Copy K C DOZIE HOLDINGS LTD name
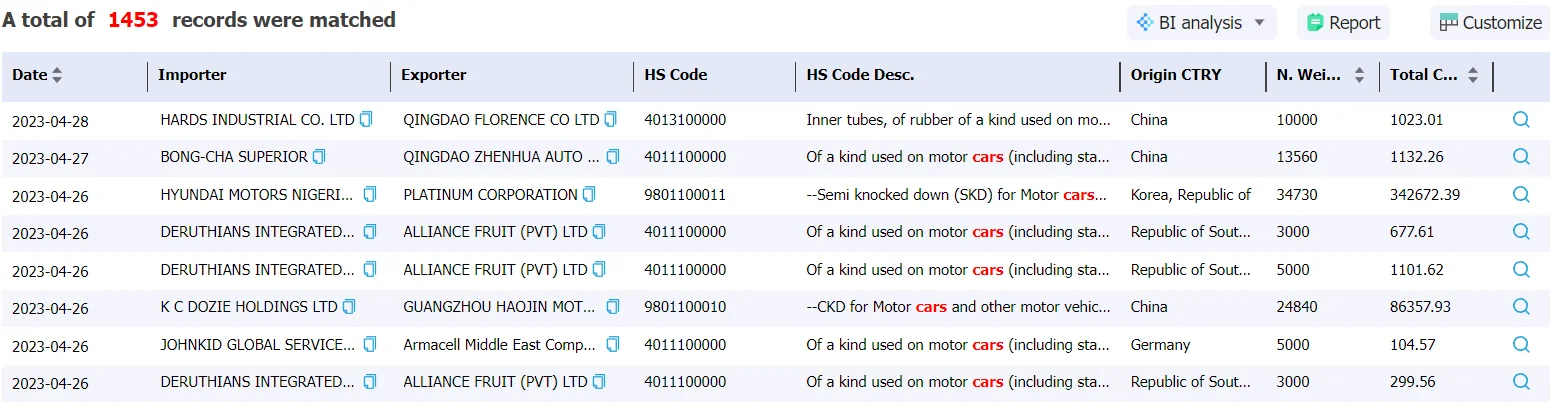Screen dimensions: 1550x404 pos(349,307)
